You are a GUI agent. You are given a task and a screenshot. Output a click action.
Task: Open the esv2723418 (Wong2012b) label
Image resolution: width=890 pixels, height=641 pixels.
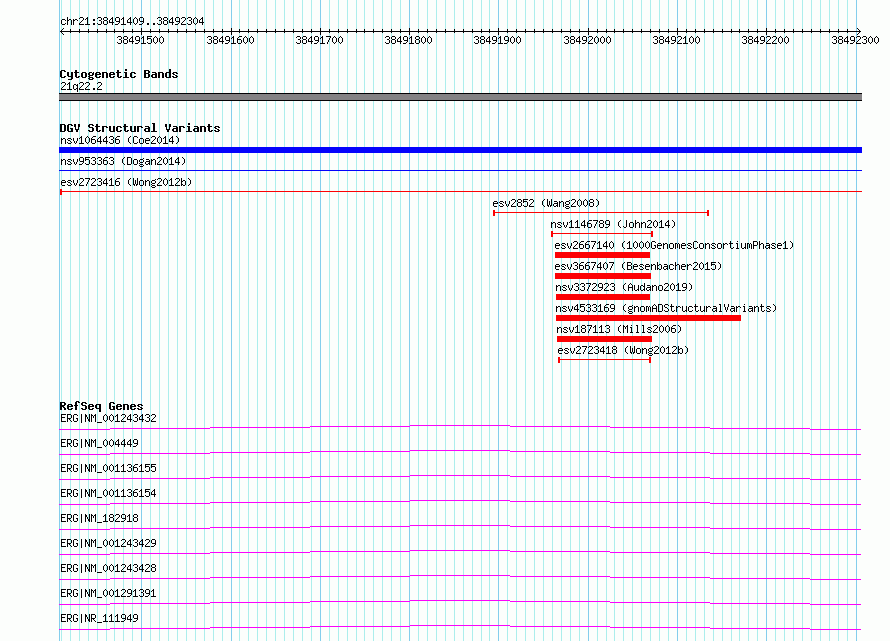[623, 350]
